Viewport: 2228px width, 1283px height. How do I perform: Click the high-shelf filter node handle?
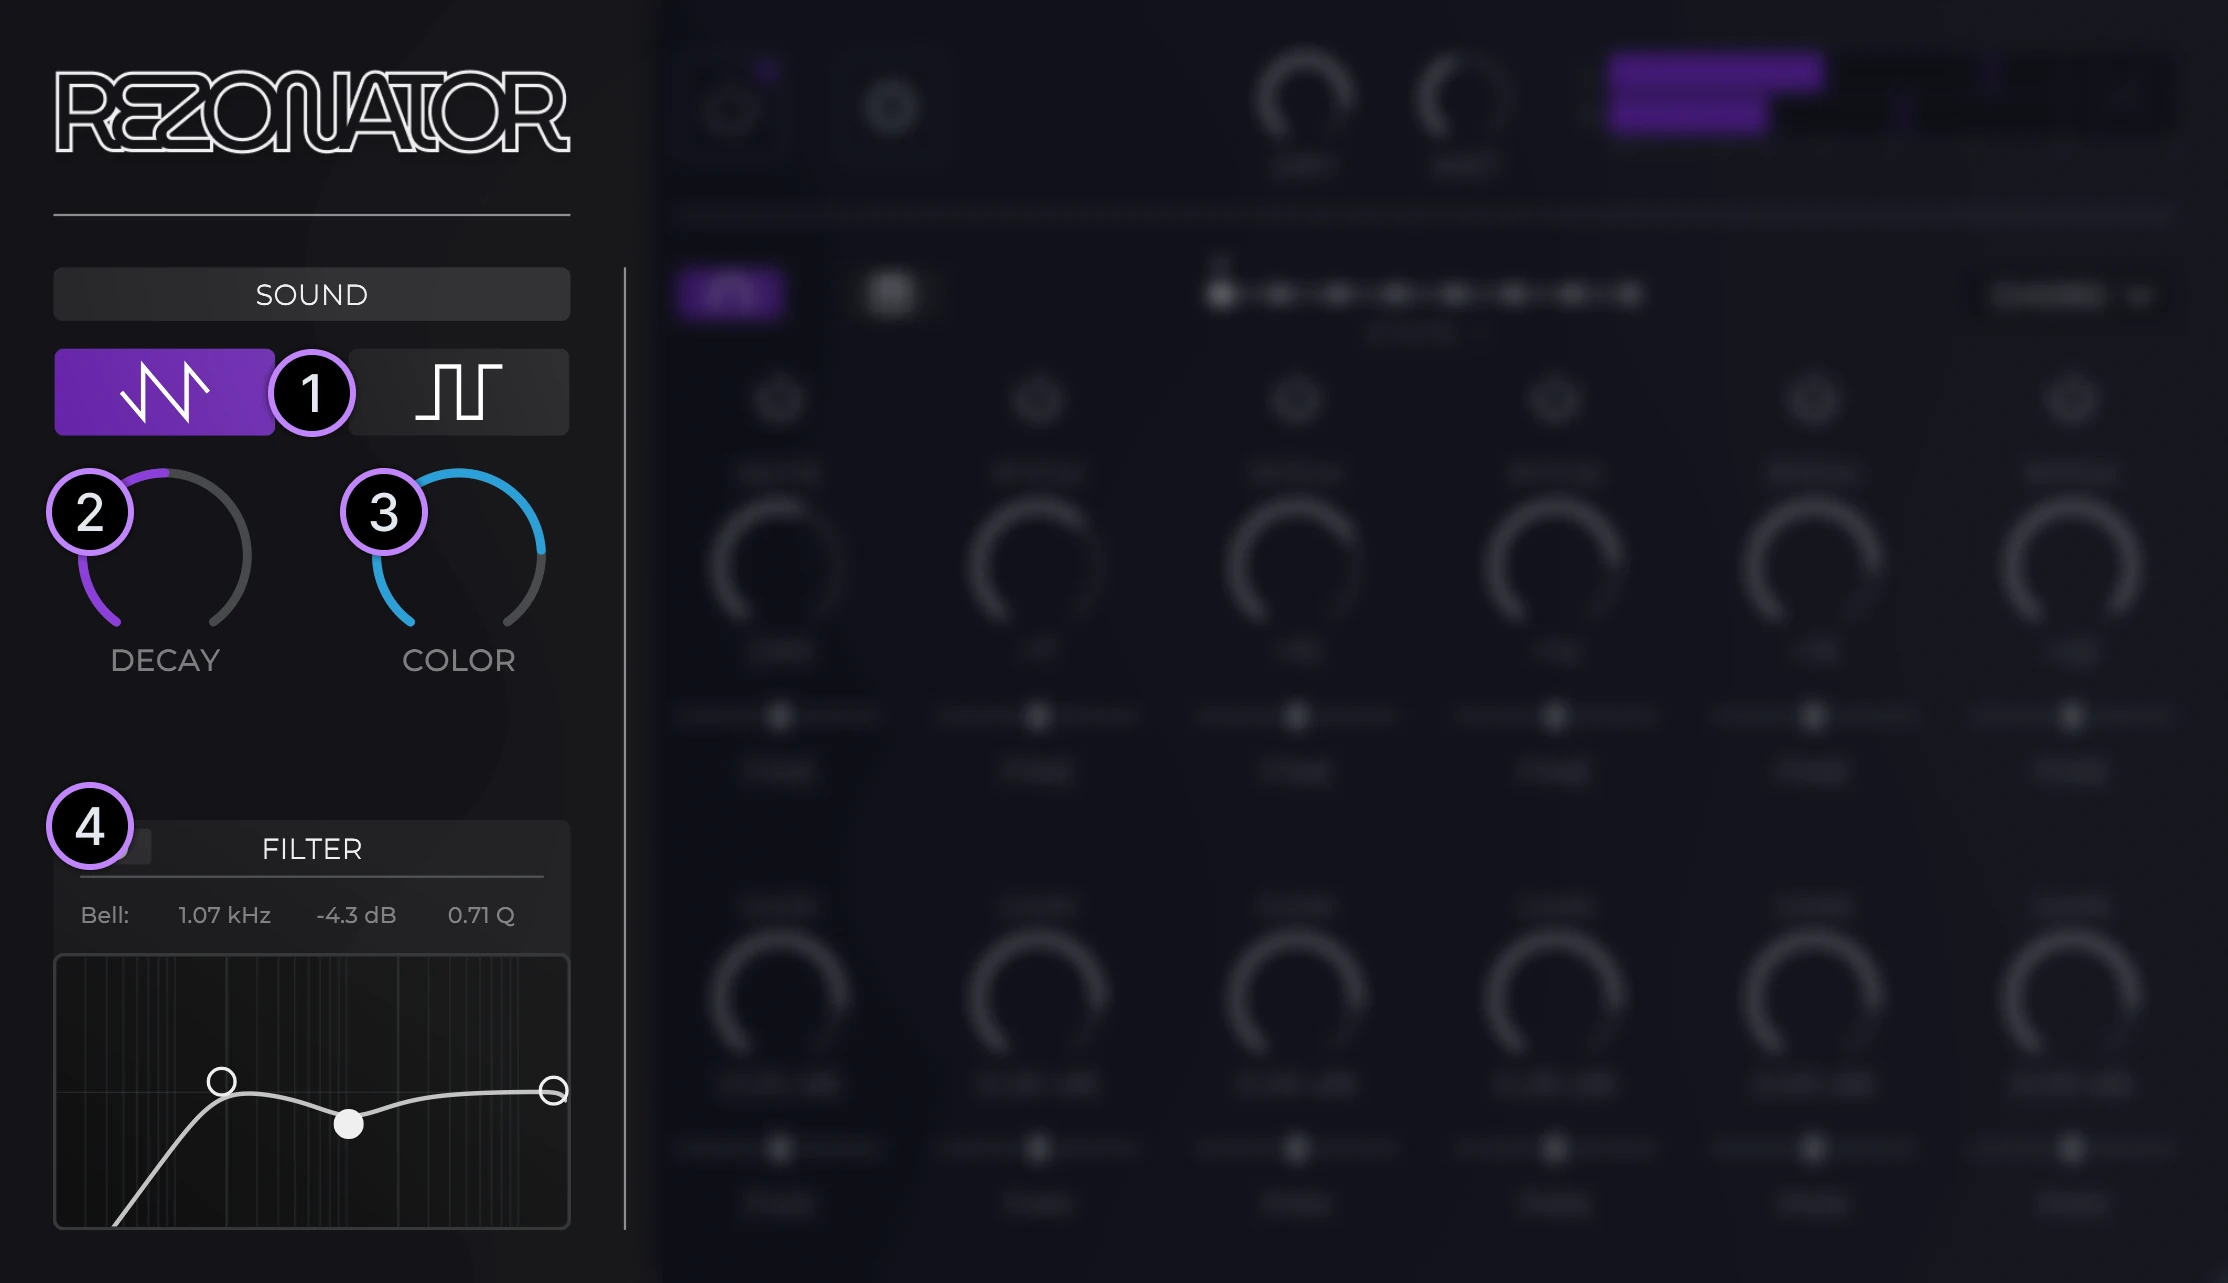click(552, 1089)
